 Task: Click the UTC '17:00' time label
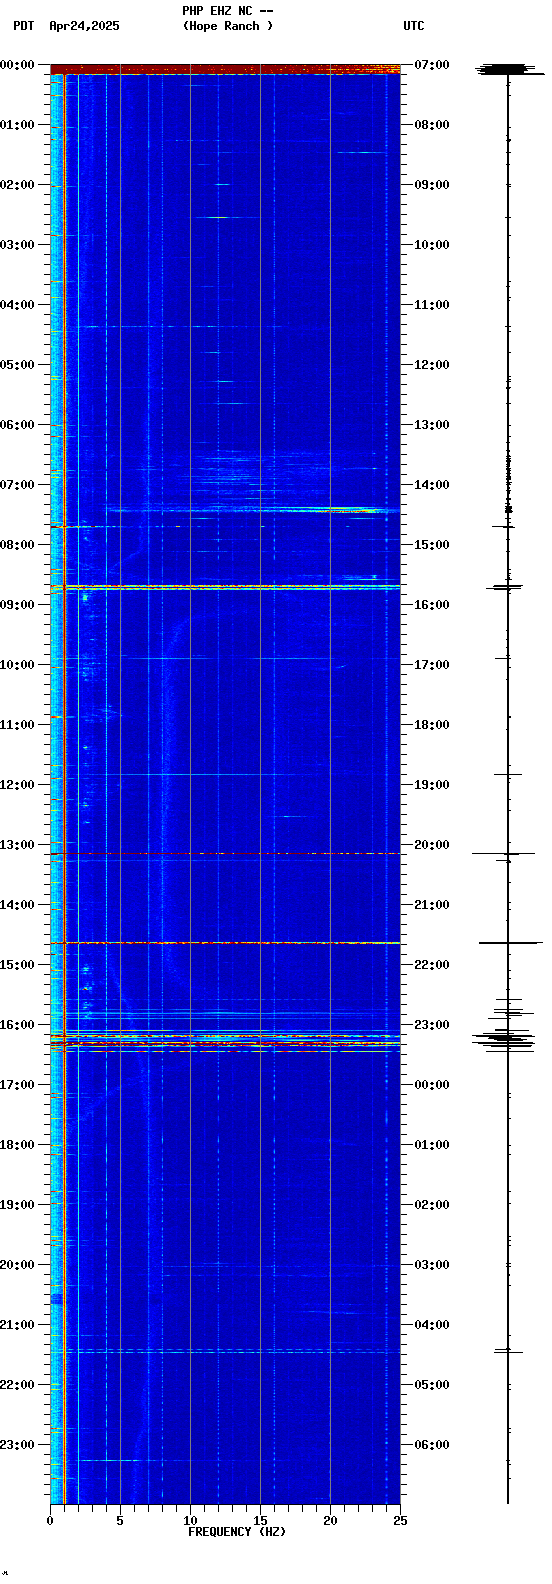pos(431,665)
